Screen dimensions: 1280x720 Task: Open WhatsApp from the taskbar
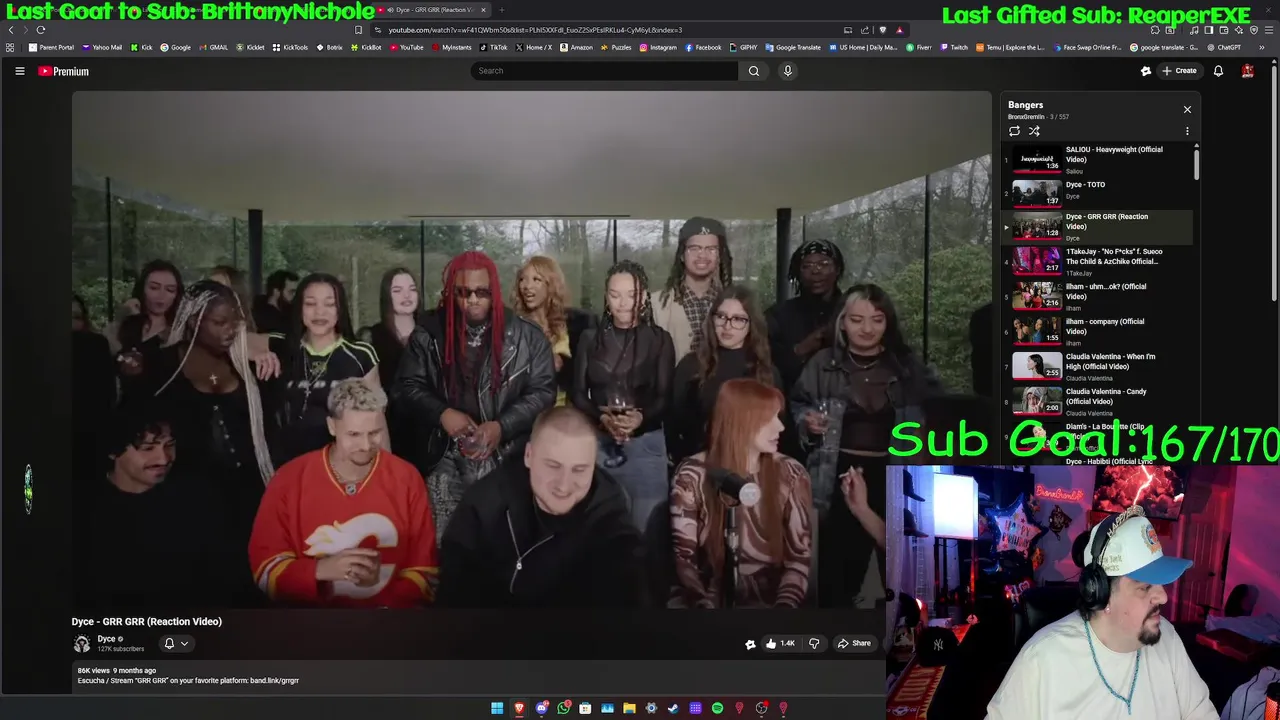[563, 708]
